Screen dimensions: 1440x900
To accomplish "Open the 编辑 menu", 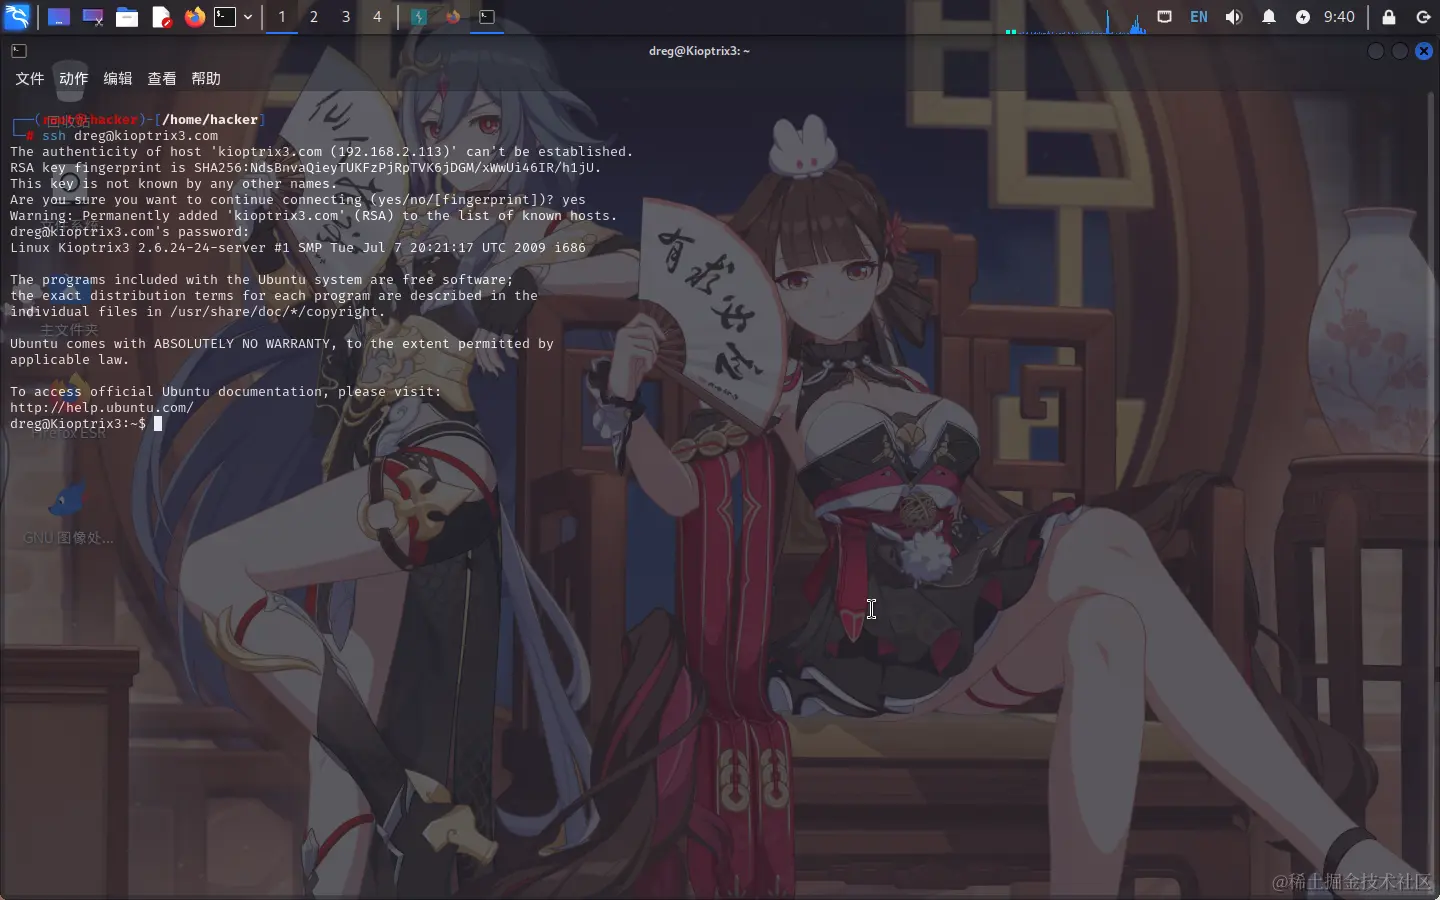I will (118, 79).
